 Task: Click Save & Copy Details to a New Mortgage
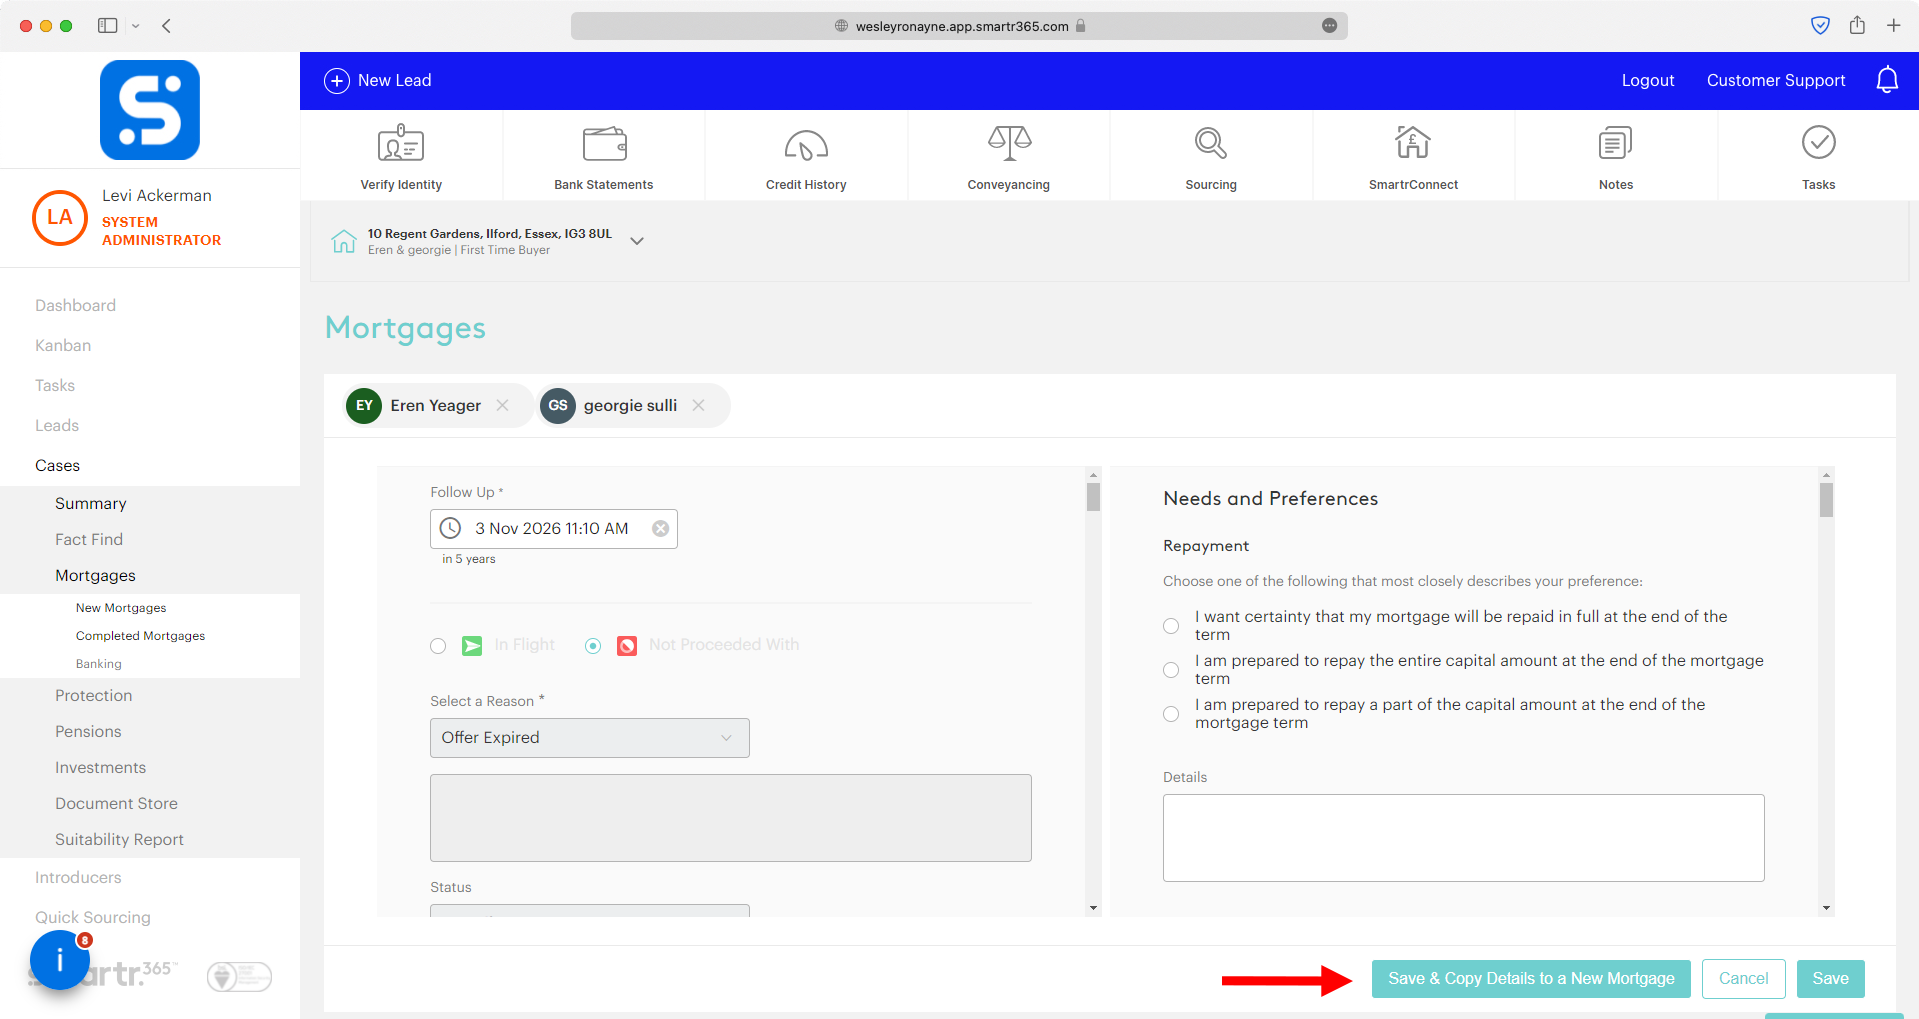[x=1531, y=979]
